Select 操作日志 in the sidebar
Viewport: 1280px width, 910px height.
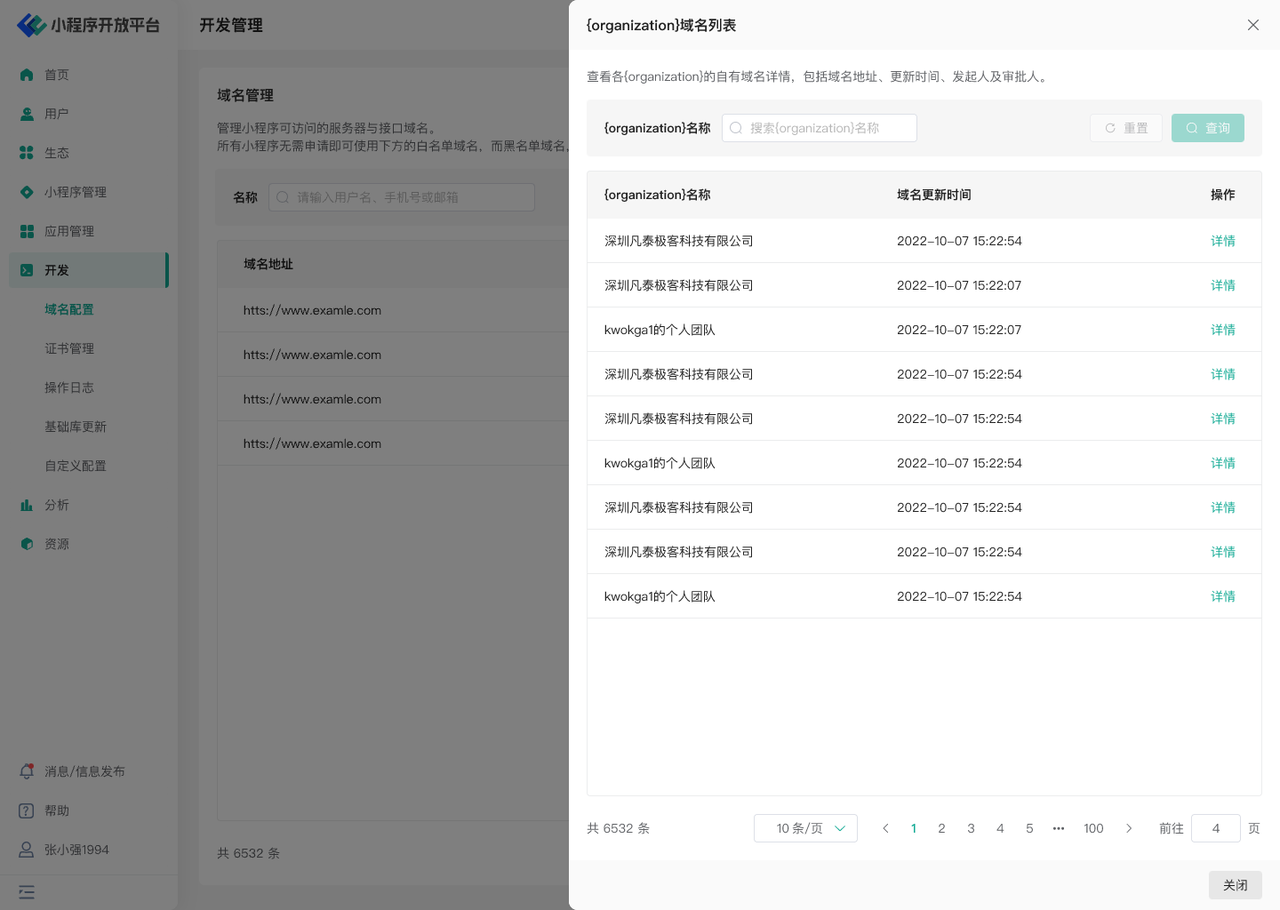click(69, 387)
